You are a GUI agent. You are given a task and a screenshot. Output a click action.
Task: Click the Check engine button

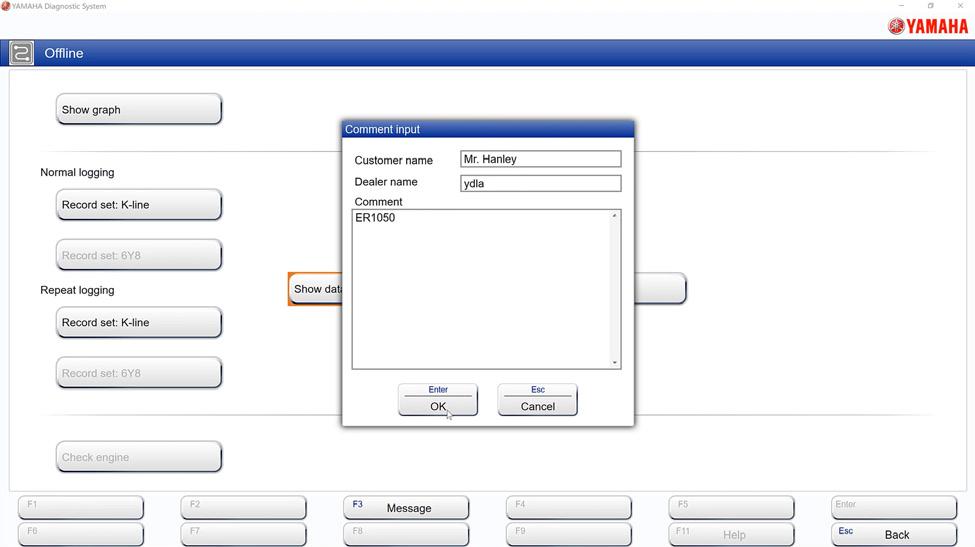pyautogui.click(x=139, y=457)
